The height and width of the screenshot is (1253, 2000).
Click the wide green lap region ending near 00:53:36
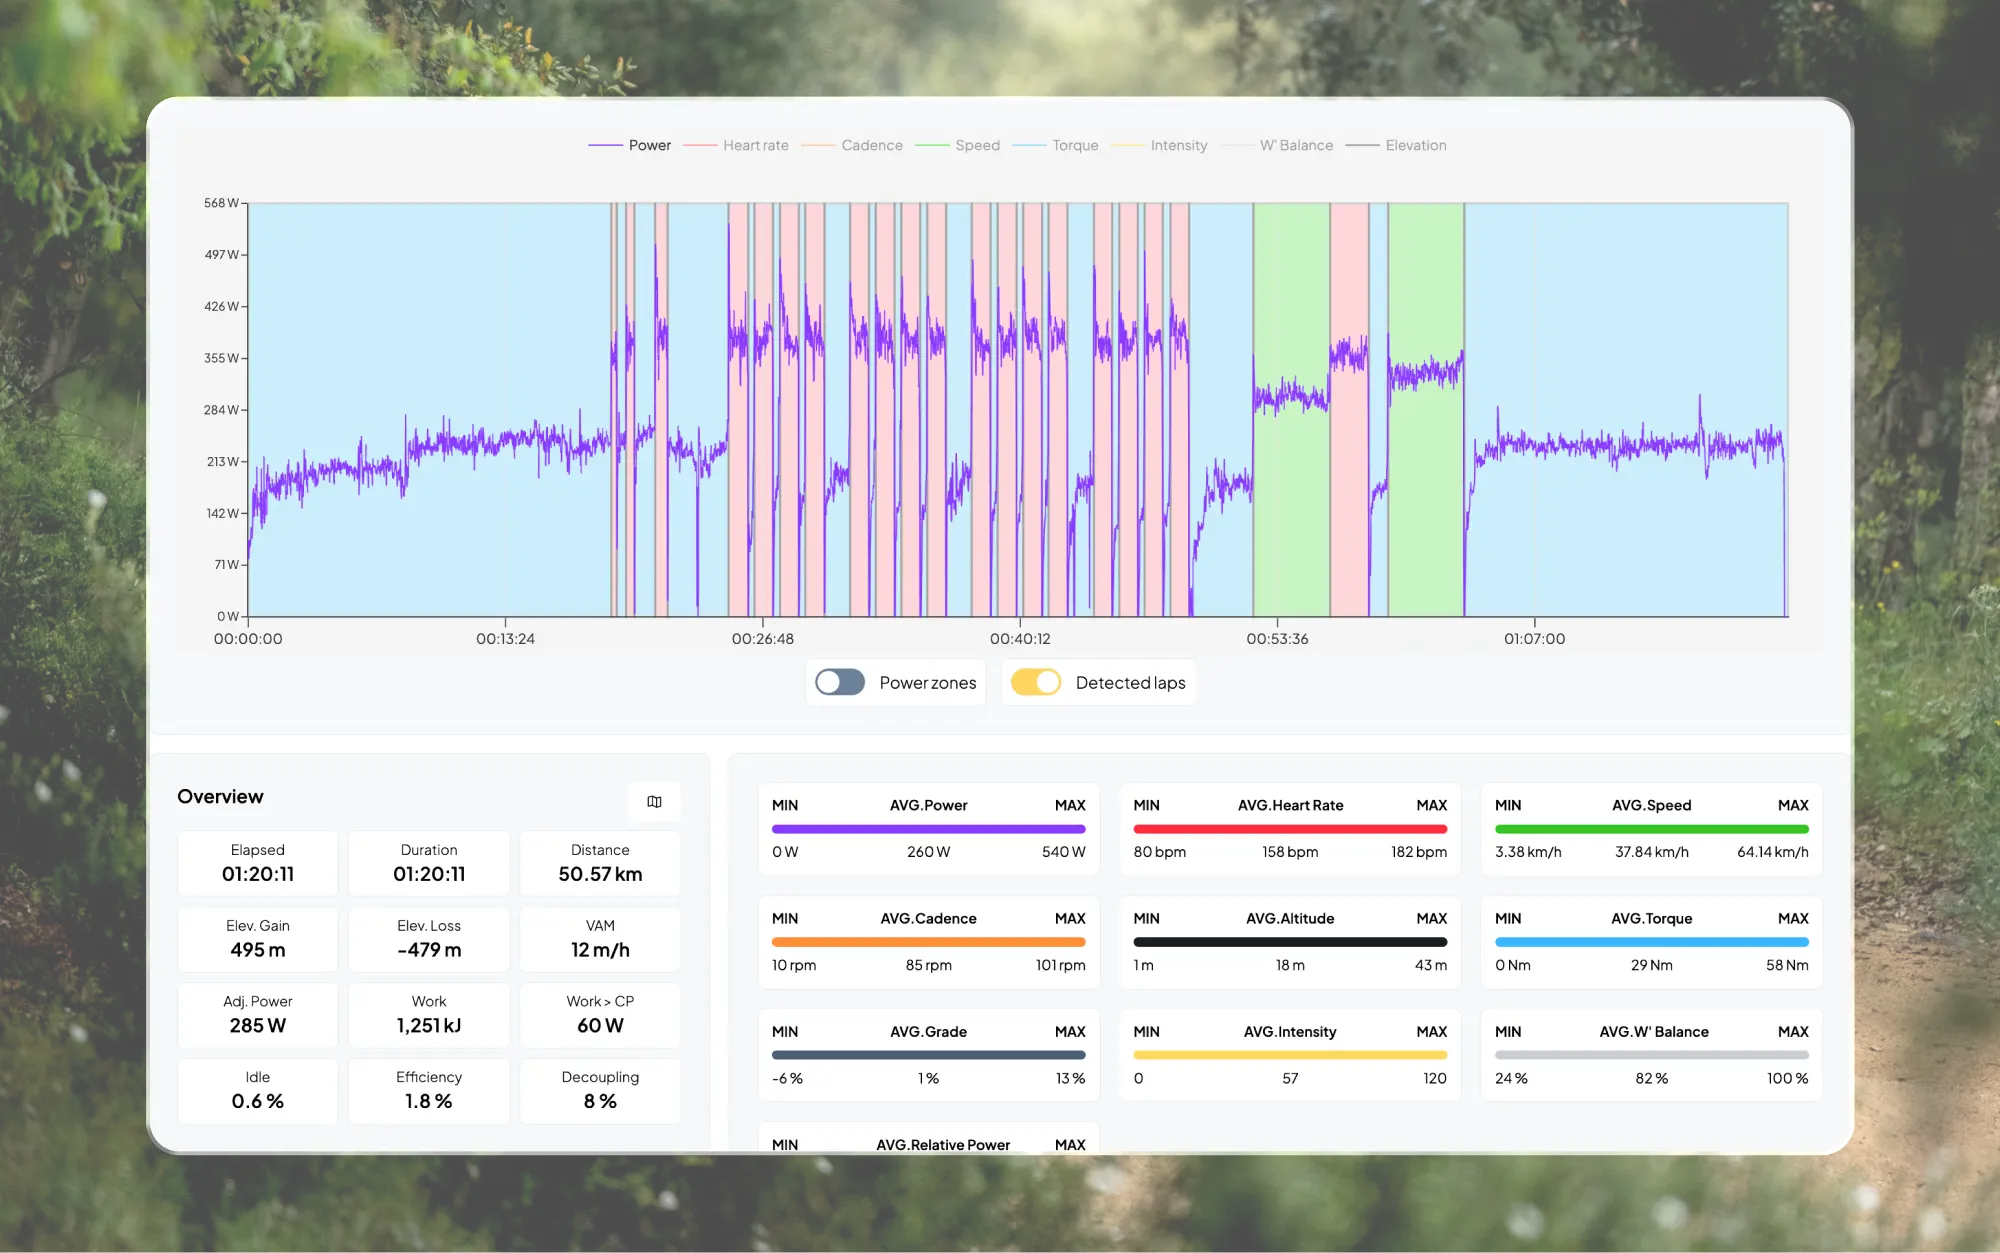coord(1291,520)
